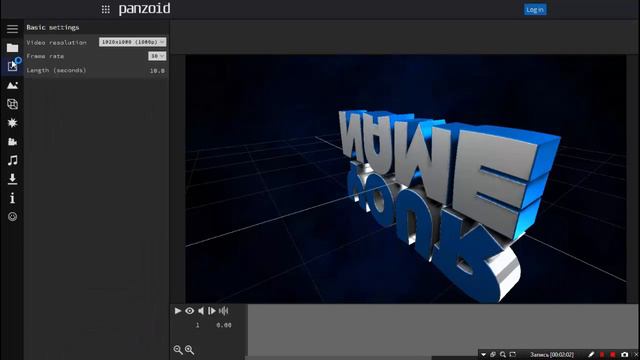Image resolution: width=640 pixels, height=360 pixels.
Task: Click the panzoid logo link
Action: click(144, 9)
